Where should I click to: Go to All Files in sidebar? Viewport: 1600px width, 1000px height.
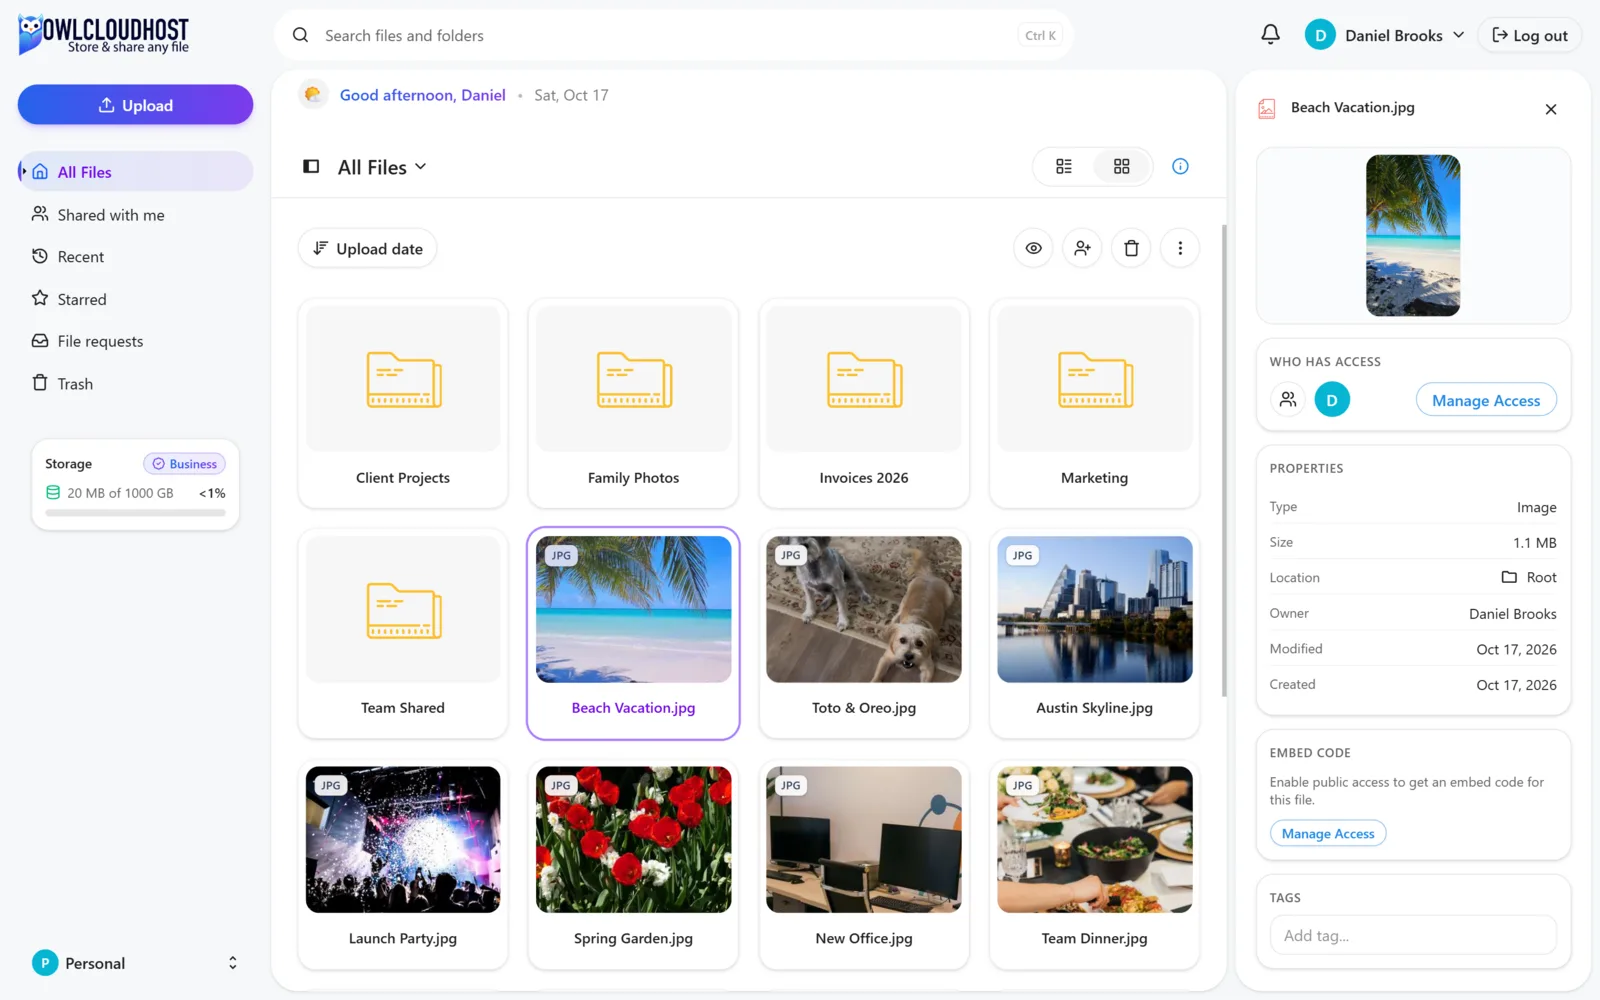pyautogui.click(x=135, y=172)
